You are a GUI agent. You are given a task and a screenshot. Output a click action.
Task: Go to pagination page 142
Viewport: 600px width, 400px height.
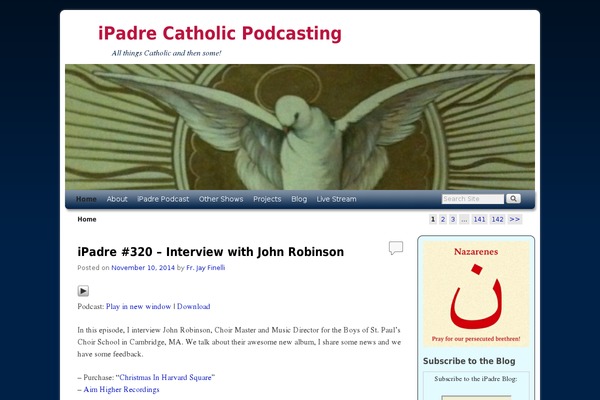(497, 219)
